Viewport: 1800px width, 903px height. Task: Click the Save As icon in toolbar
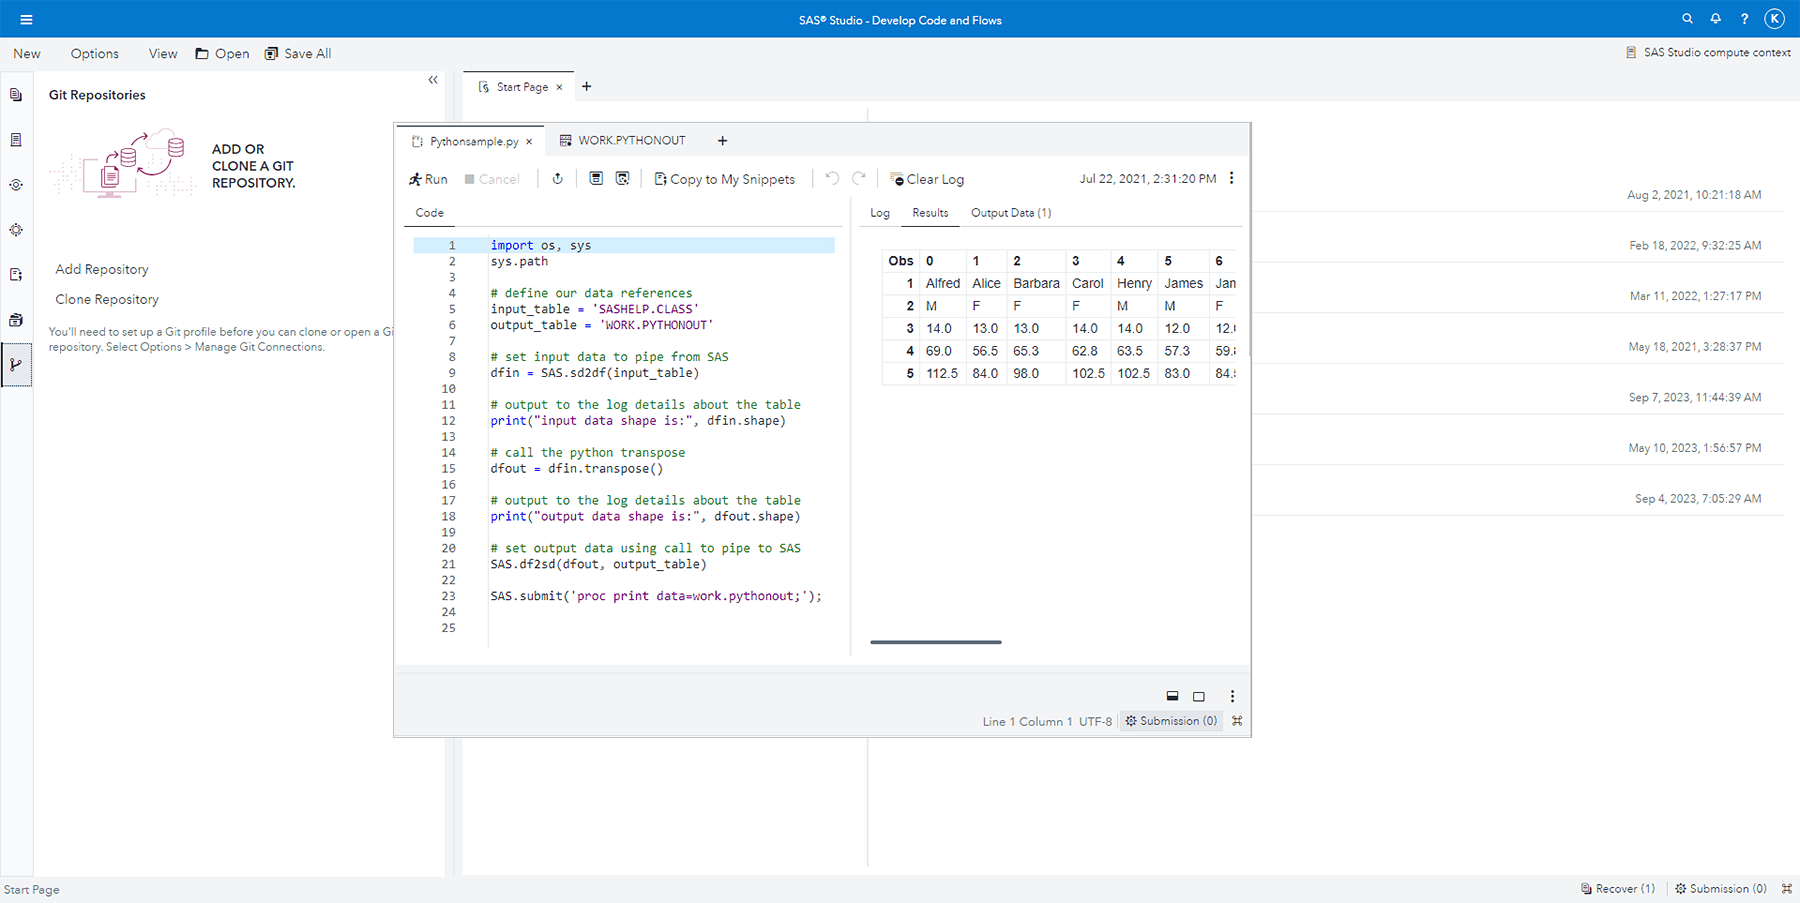pyautogui.click(x=623, y=178)
